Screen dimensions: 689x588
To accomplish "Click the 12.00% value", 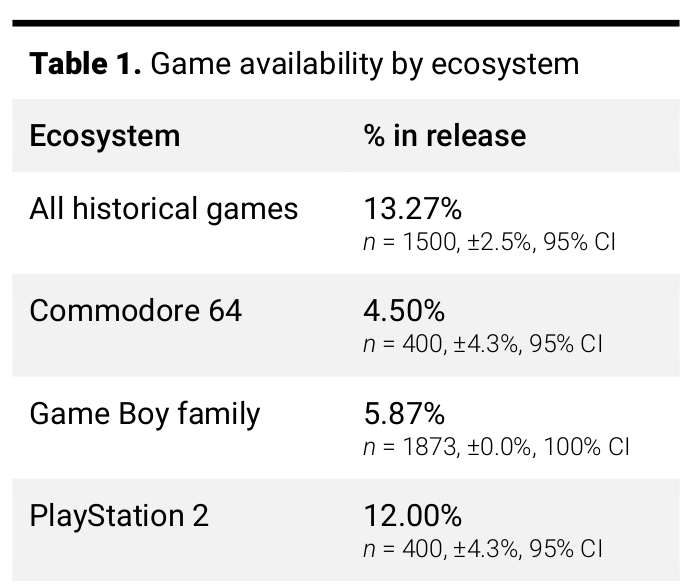I will point(412,516).
